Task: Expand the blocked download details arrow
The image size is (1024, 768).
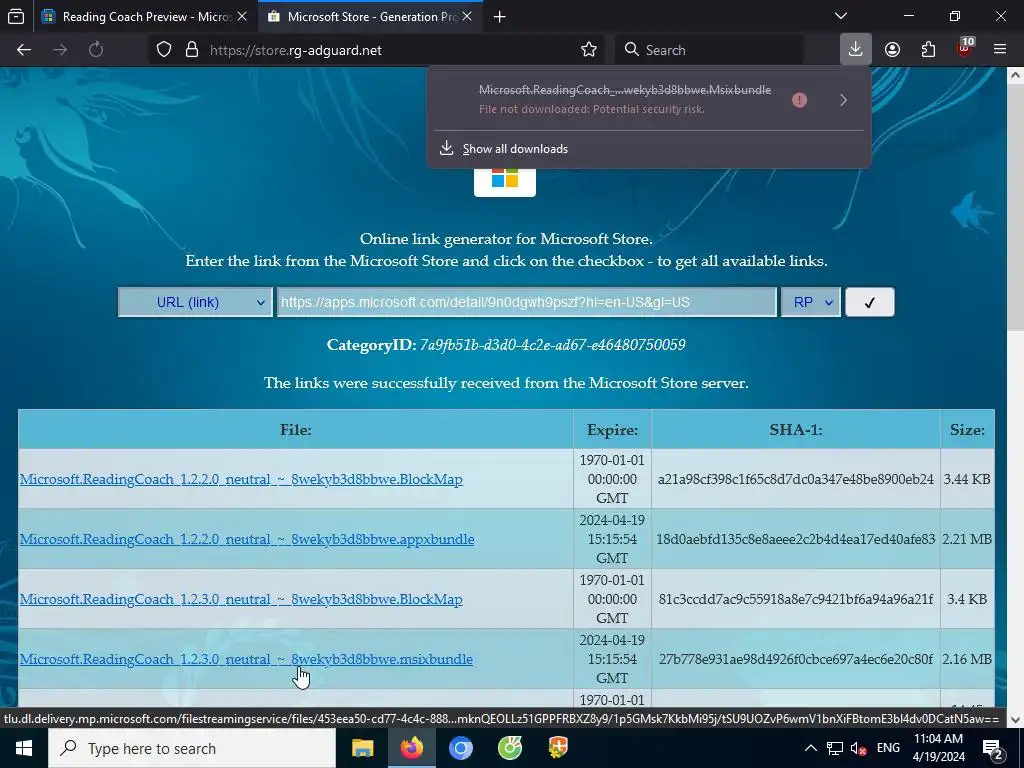Action: (843, 100)
